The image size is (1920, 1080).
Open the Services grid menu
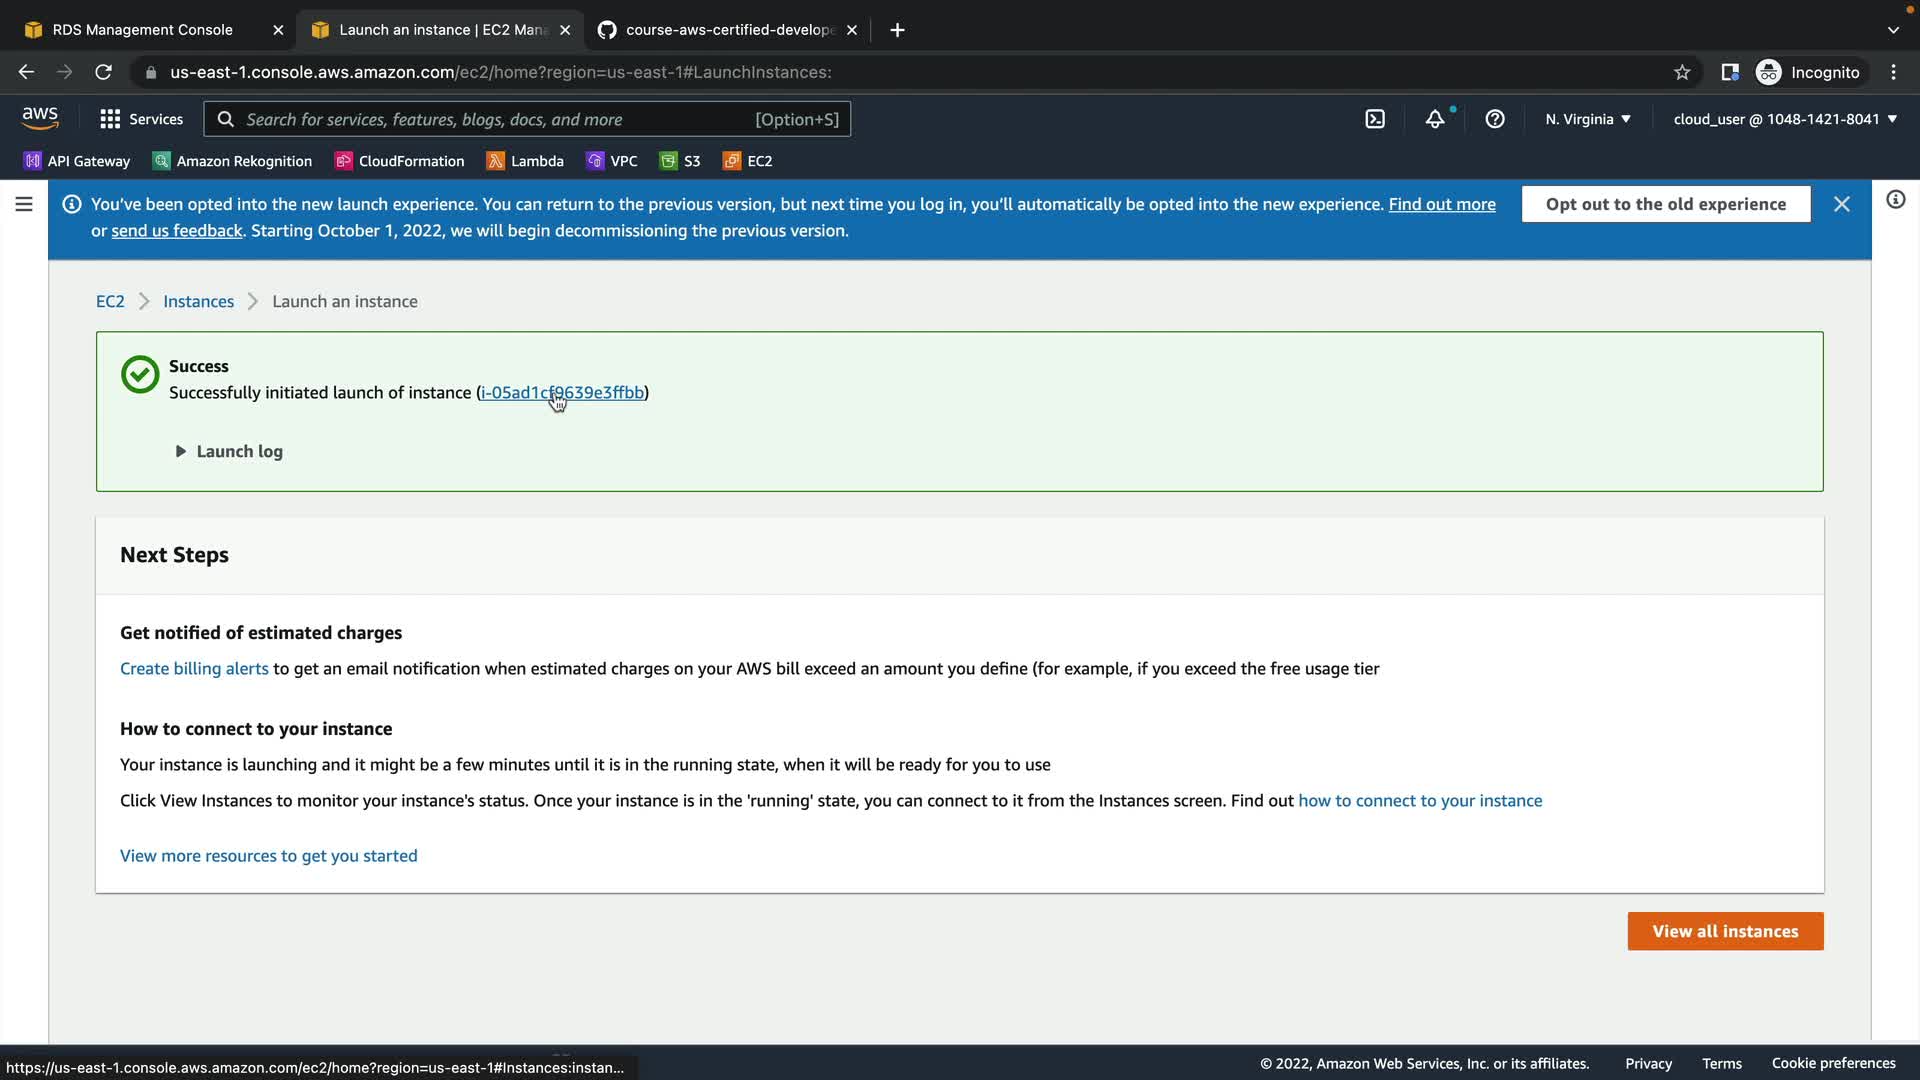tap(141, 119)
